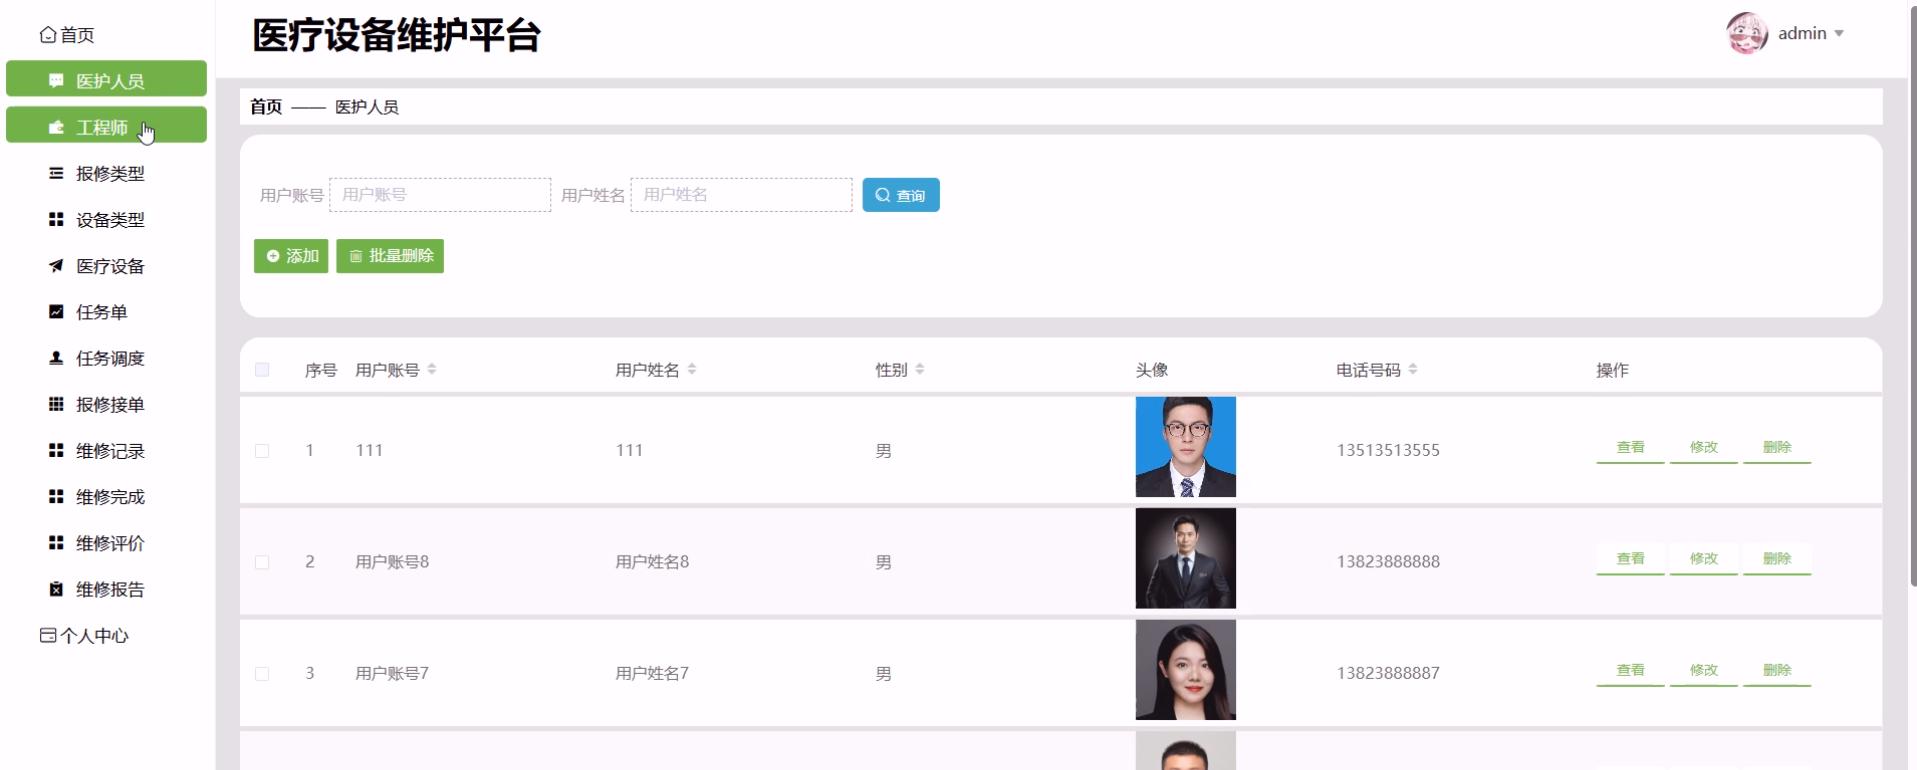
Task: Click the 任务调度 person icon
Action: pyautogui.click(x=56, y=358)
